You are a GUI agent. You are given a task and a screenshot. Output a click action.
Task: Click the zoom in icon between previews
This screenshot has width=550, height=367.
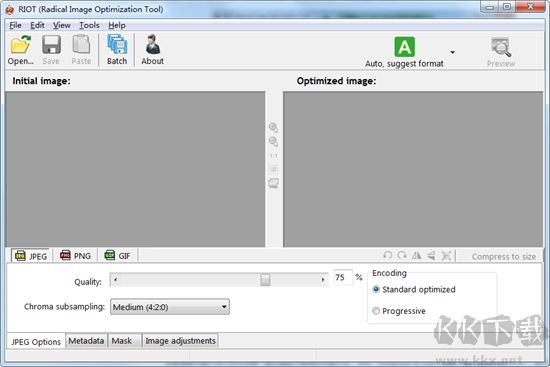(x=273, y=127)
